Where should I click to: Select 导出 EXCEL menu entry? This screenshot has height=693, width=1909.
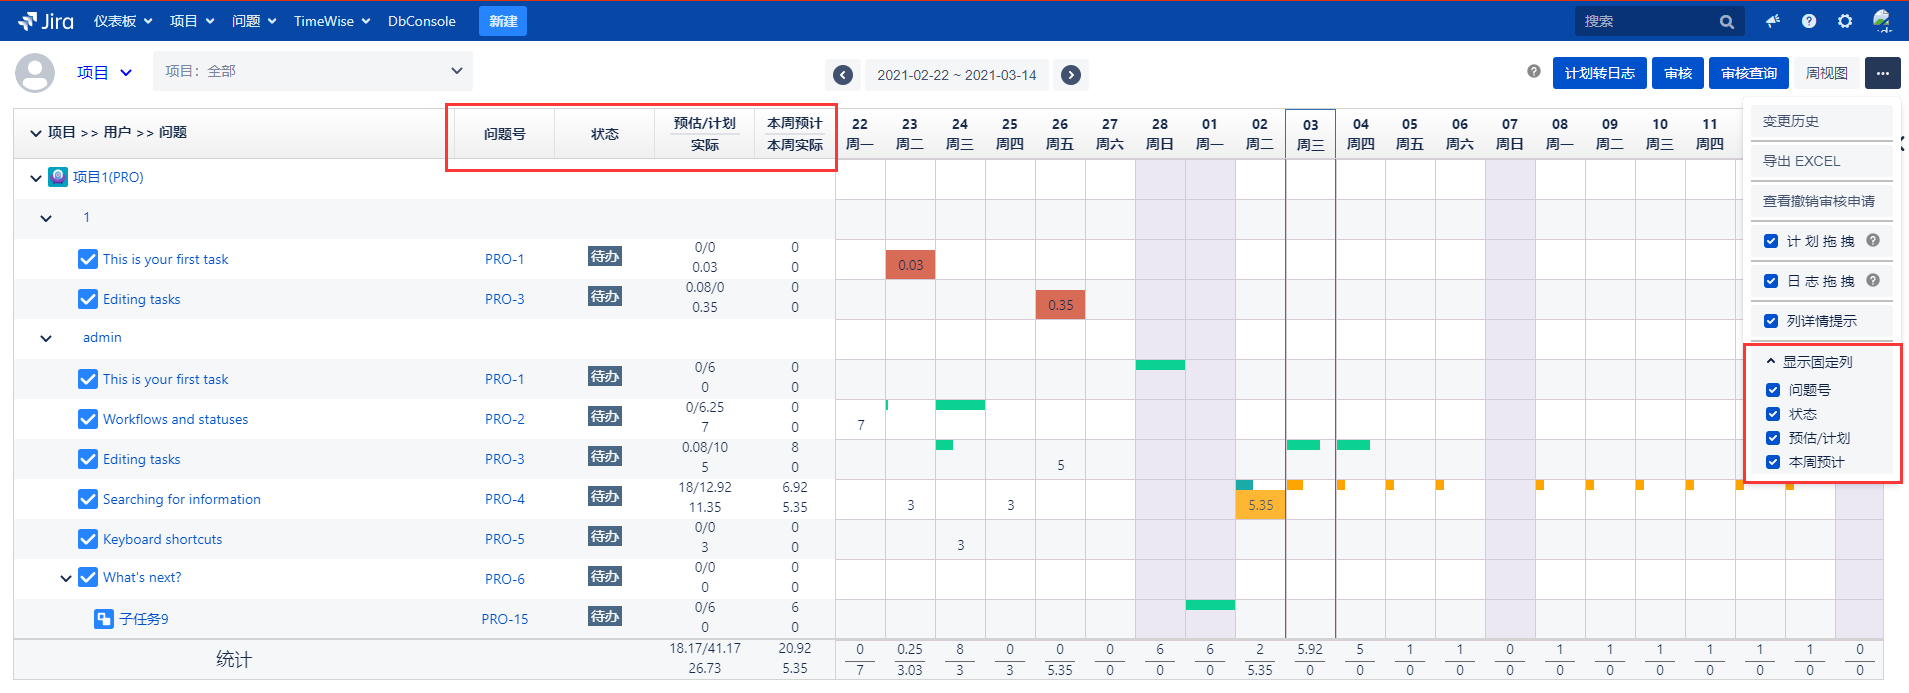[1801, 161]
